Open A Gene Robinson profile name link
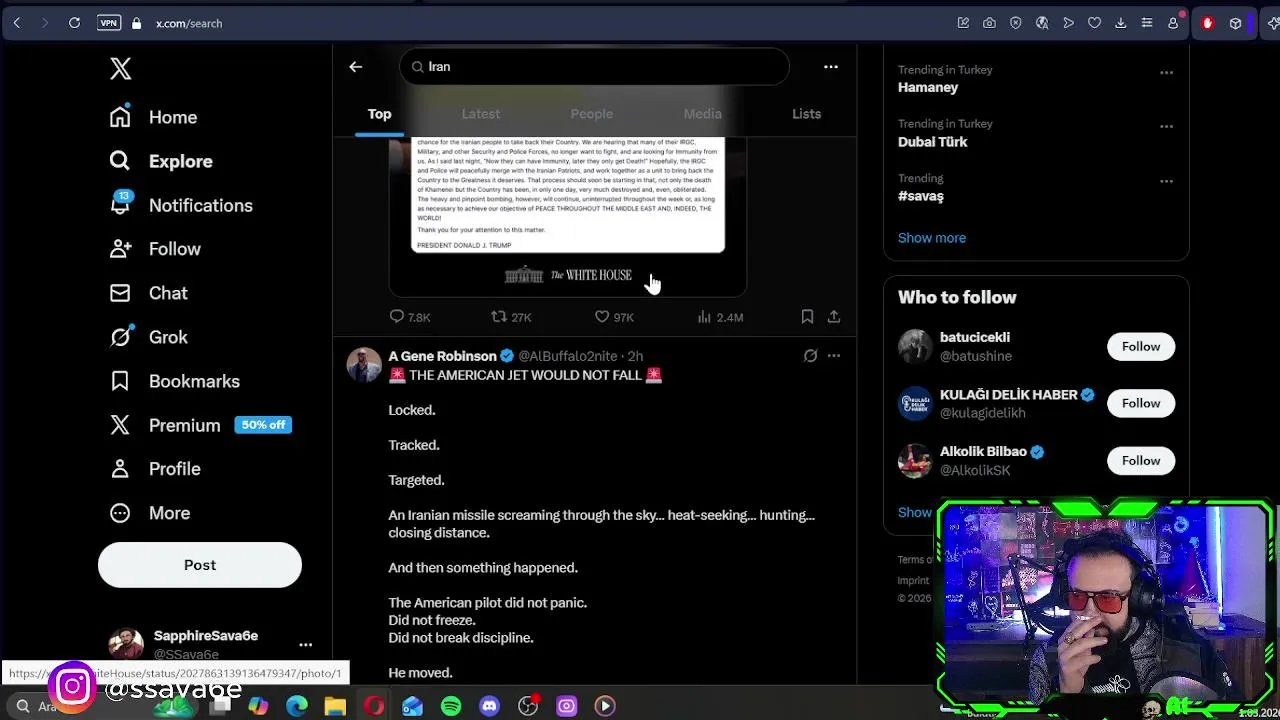The image size is (1280, 720). pyautogui.click(x=442, y=356)
